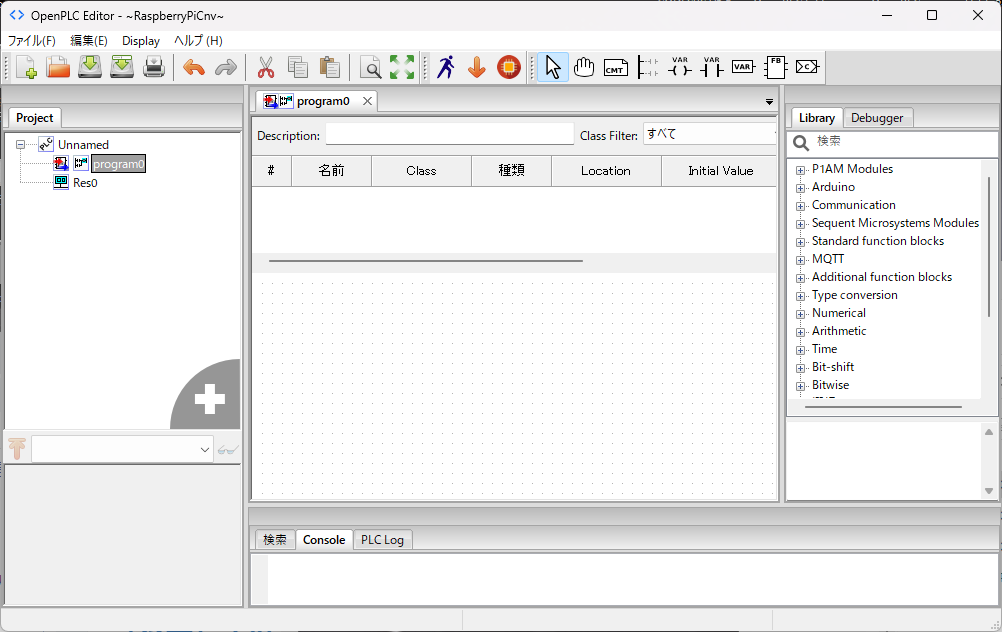This screenshot has width=1002, height=632.
Task: Expand the MQTT library node
Action: click(x=800, y=259)
